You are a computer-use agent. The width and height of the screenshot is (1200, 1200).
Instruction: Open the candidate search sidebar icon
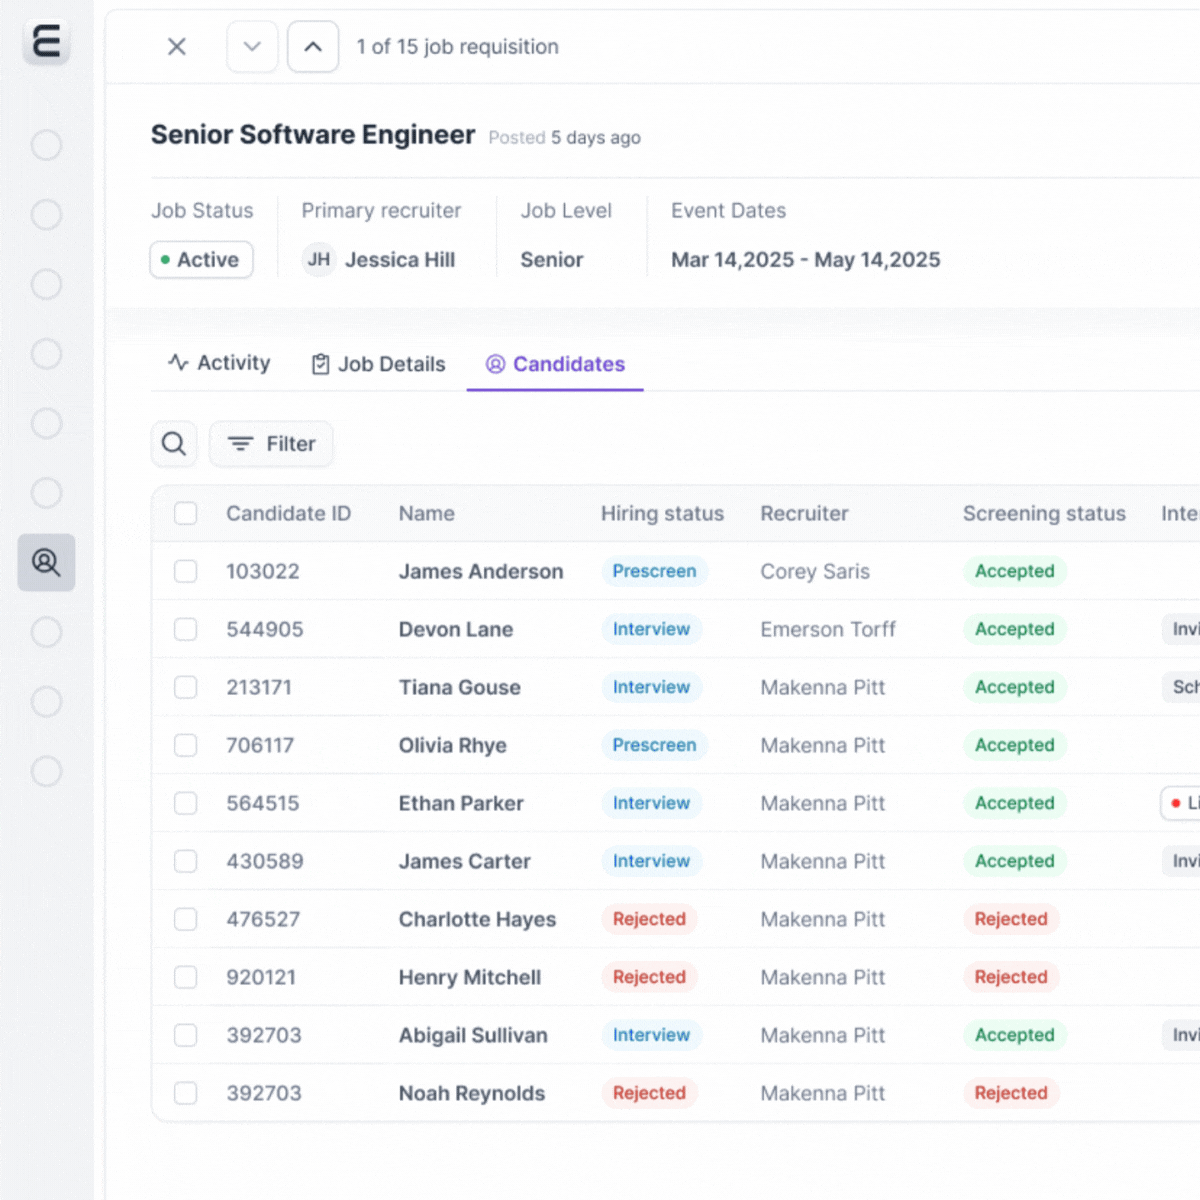[46, 562]
